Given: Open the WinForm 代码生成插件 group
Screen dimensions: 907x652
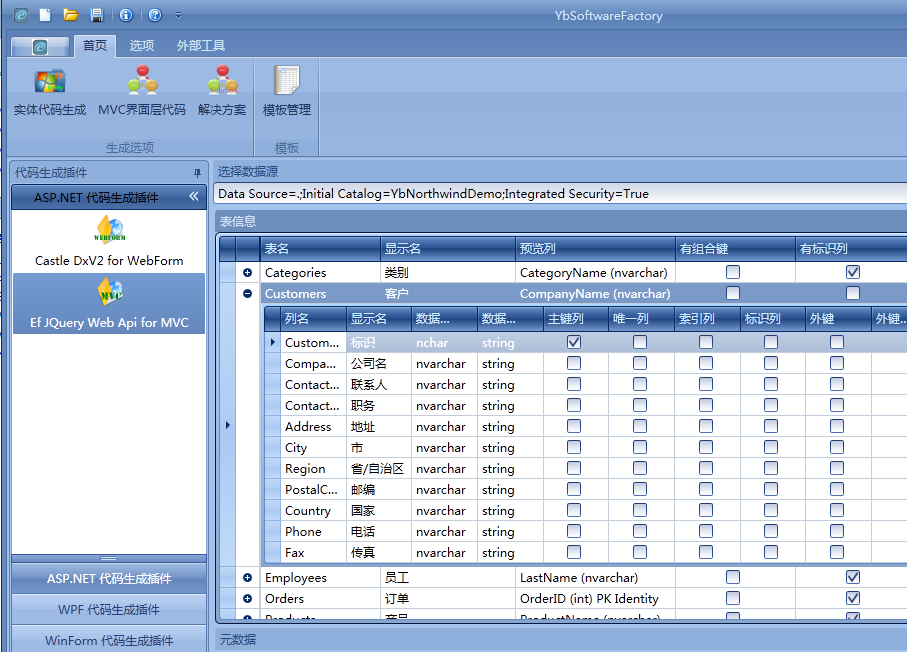Looking at the screenshot, I should [109, 639].
